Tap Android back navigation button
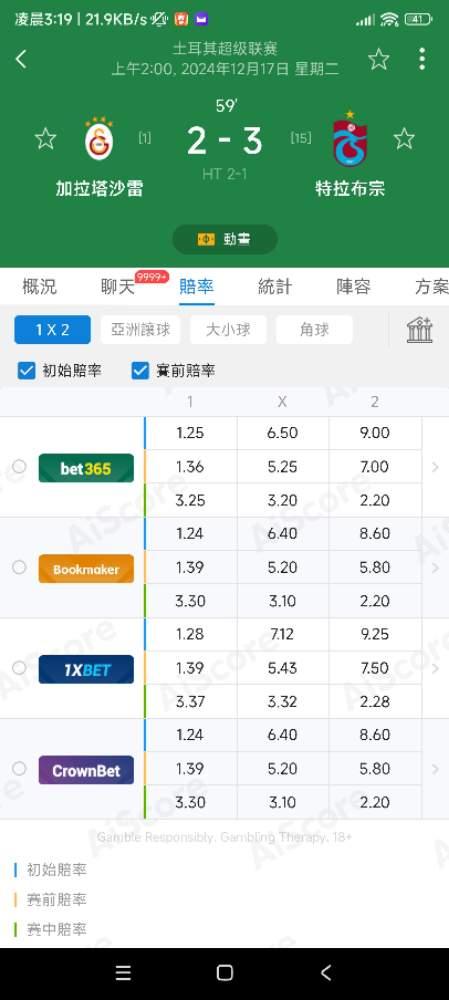The width and height of the screenshot is (449, 1000). click(326, 973)
